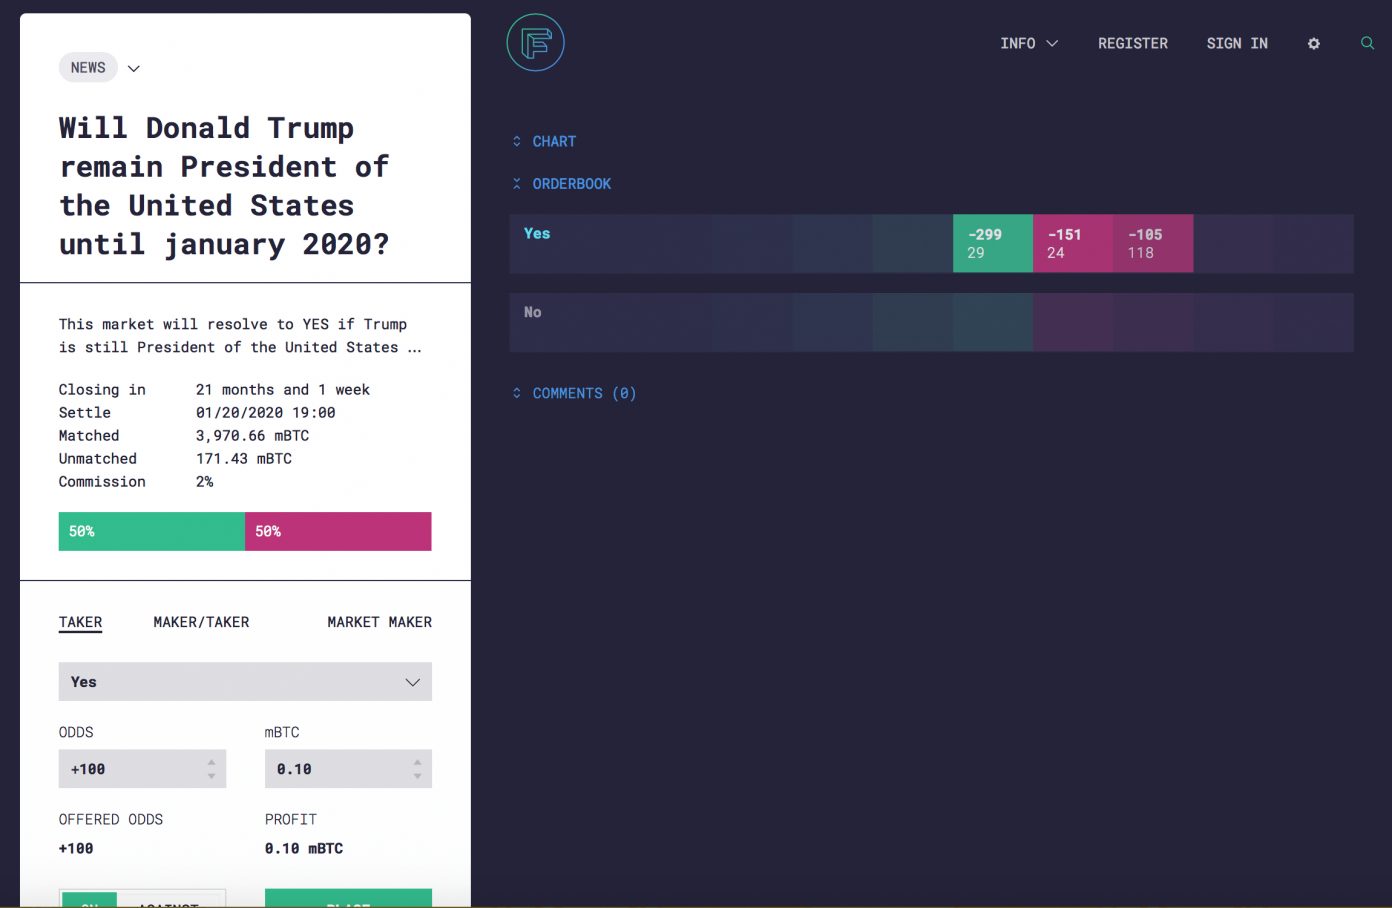
Task: Click the search magnifier icon
Action: (x=1367, y=43)
